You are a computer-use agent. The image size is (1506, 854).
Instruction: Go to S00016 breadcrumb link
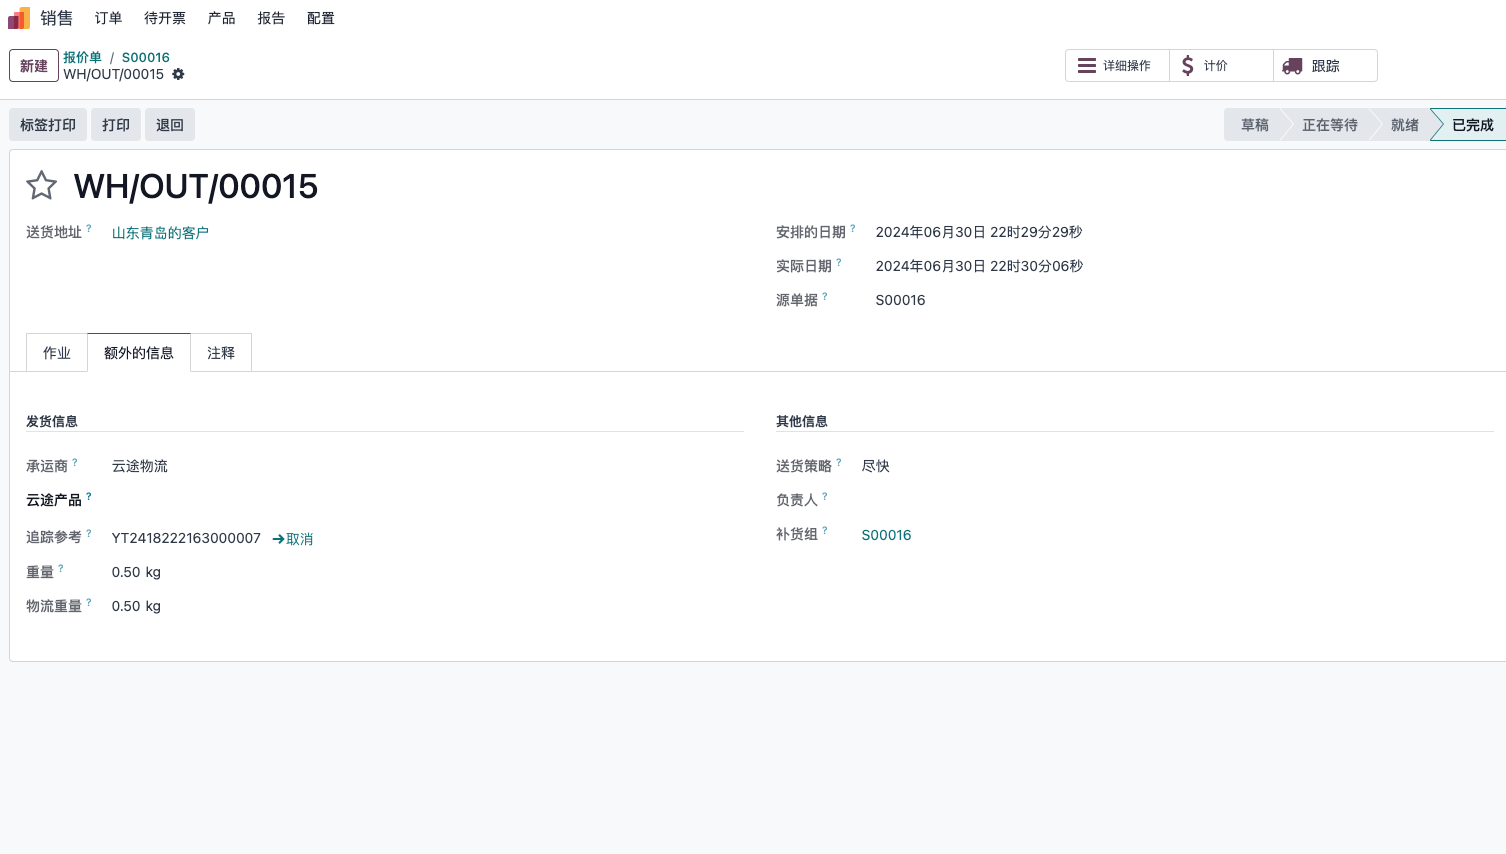coord(146,58)
